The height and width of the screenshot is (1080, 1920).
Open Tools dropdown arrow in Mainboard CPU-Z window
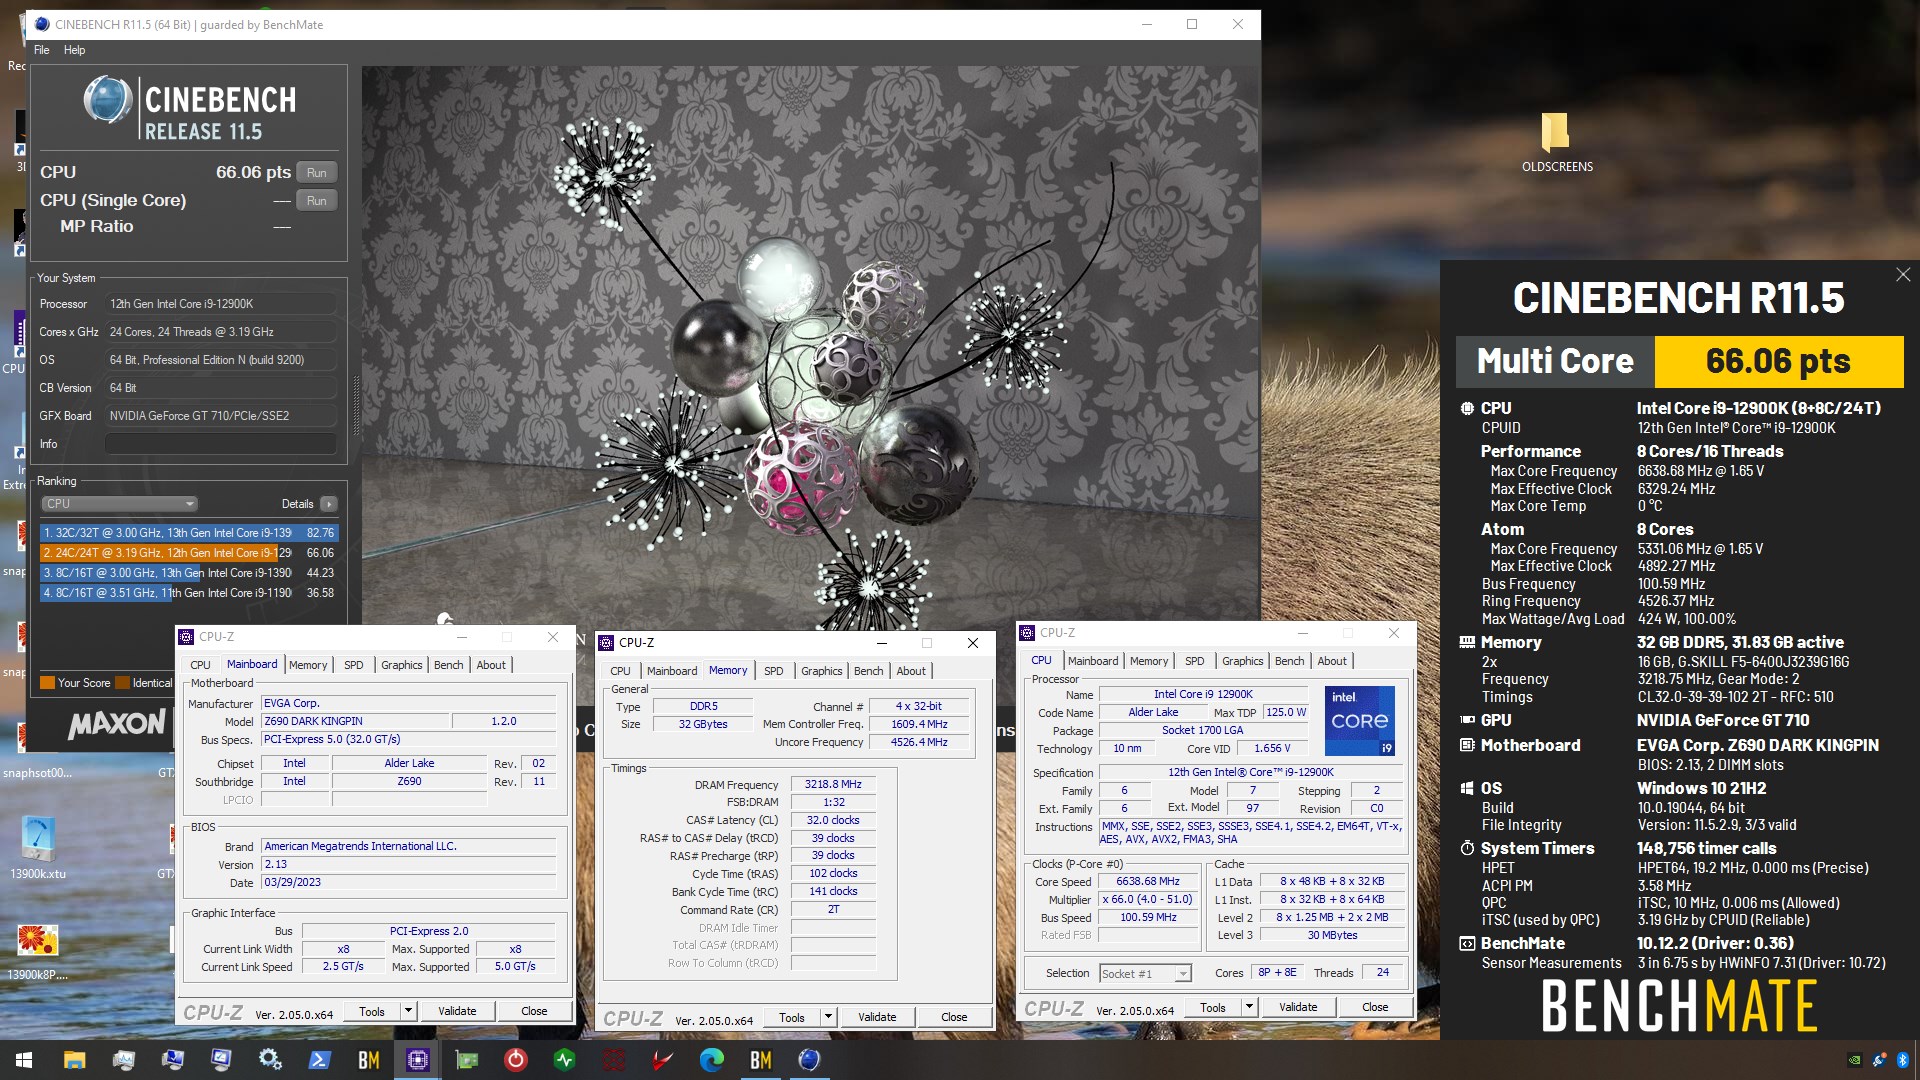coord(408,1011)
